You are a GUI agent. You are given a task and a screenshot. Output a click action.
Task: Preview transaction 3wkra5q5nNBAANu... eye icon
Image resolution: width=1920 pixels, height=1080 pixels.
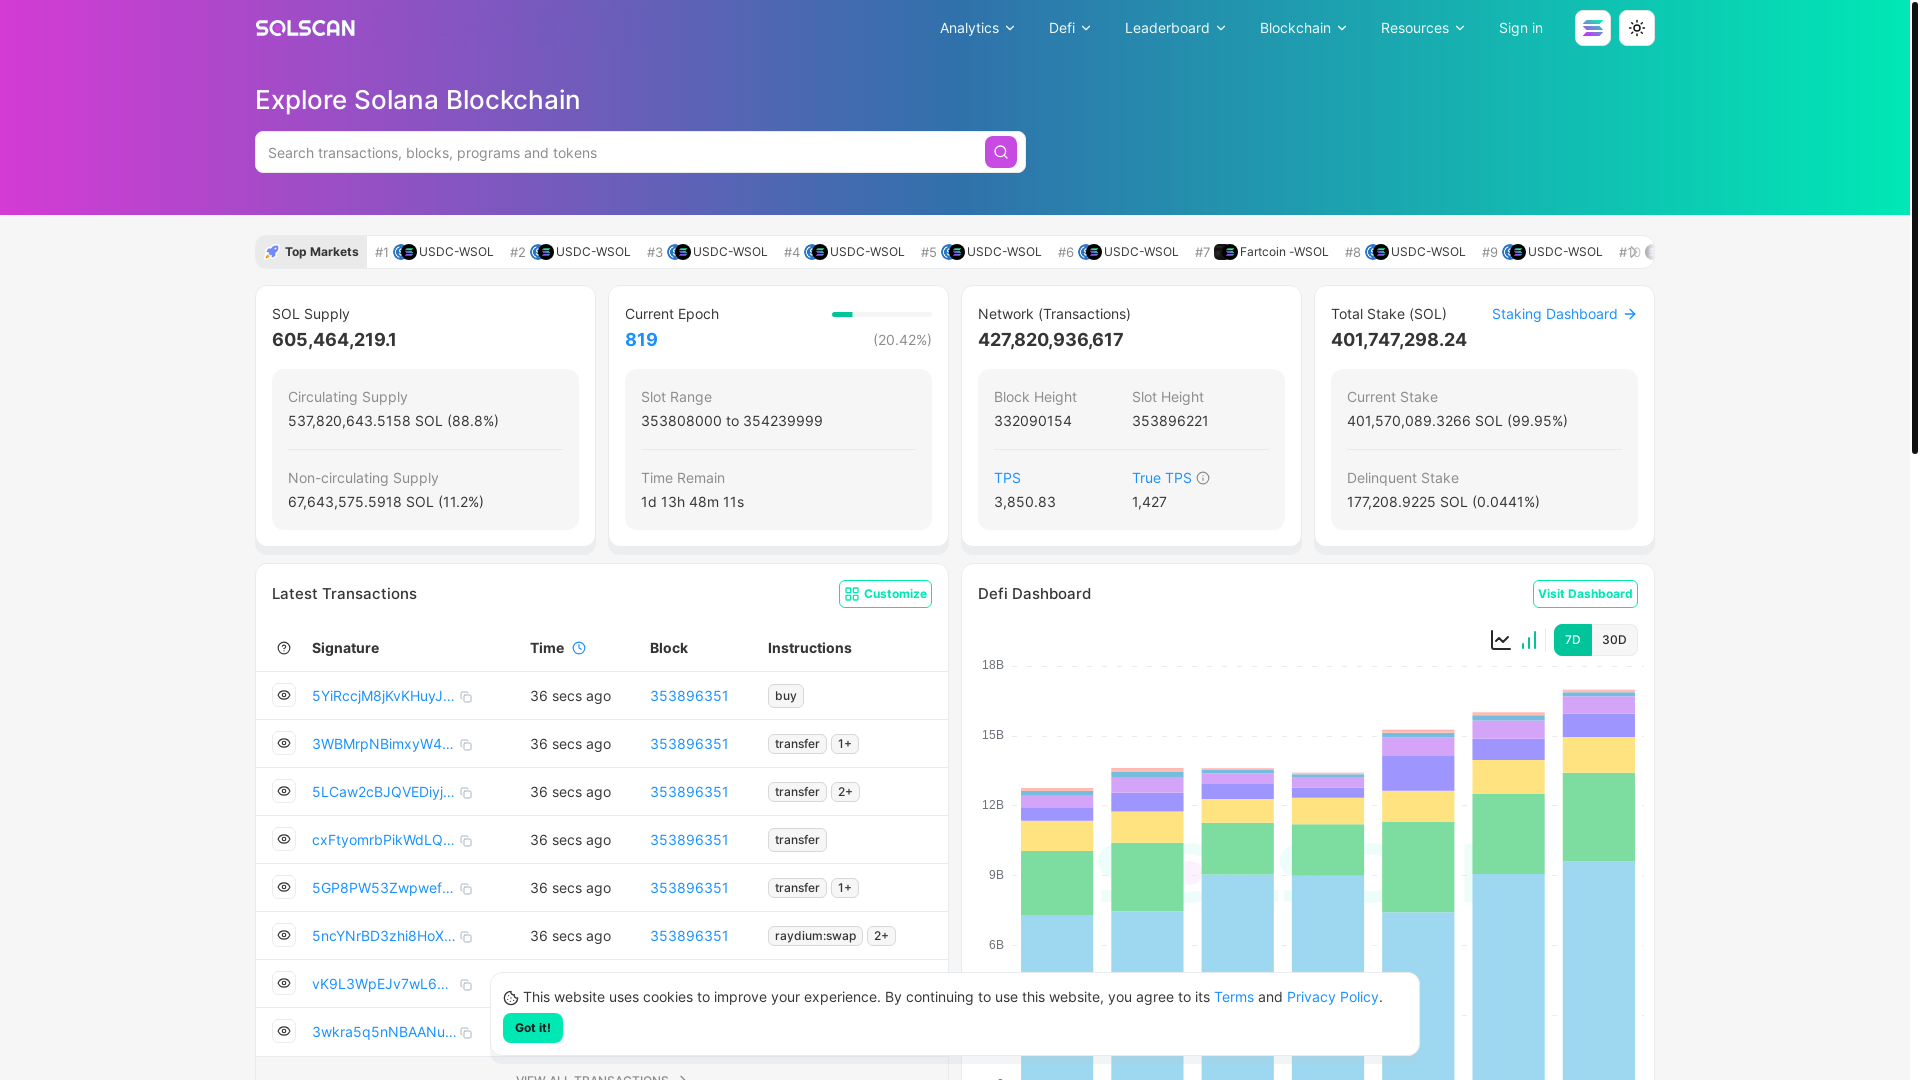(x=284, y=1031)
